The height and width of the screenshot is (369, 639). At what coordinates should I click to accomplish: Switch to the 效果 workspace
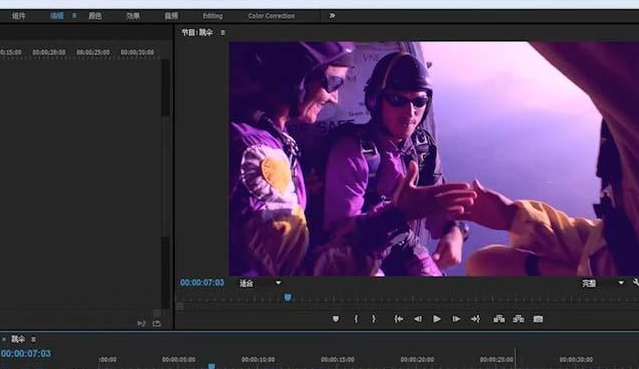[x=133, y=16]
